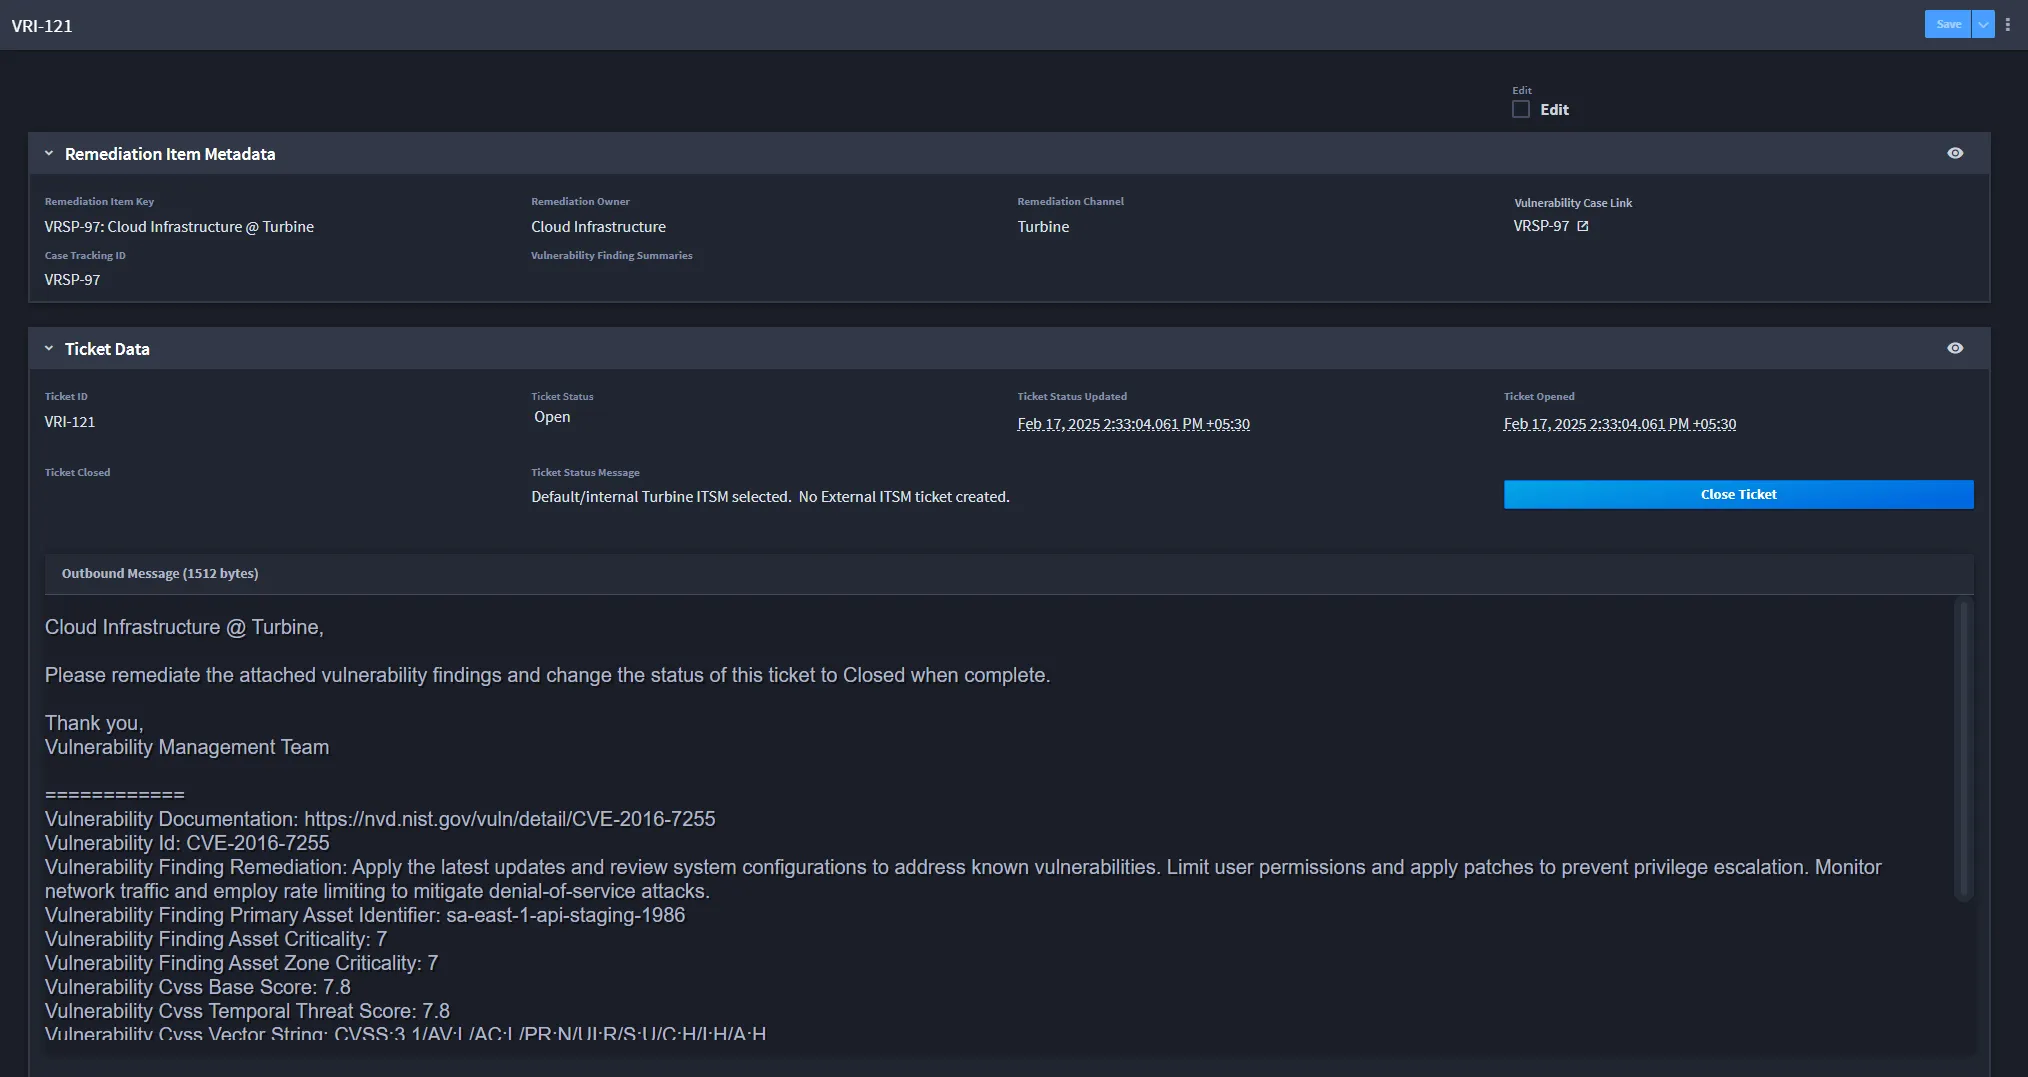Open the VRSP-97 external link icon
The image size is (2028, 1077).
click(1583, 226)
